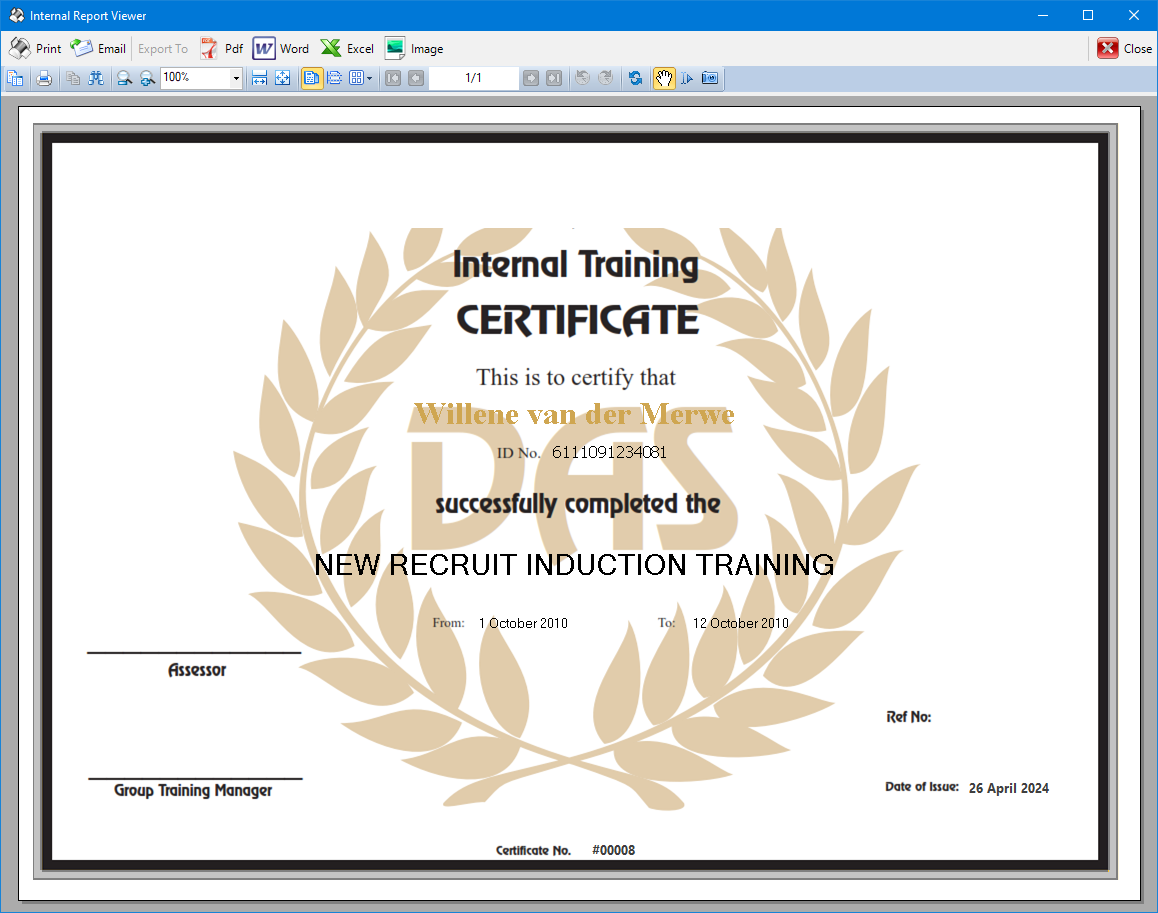Click navigate forward arrow icon
The height and width of the screenshot is (913, 1158).
[606, 78]
